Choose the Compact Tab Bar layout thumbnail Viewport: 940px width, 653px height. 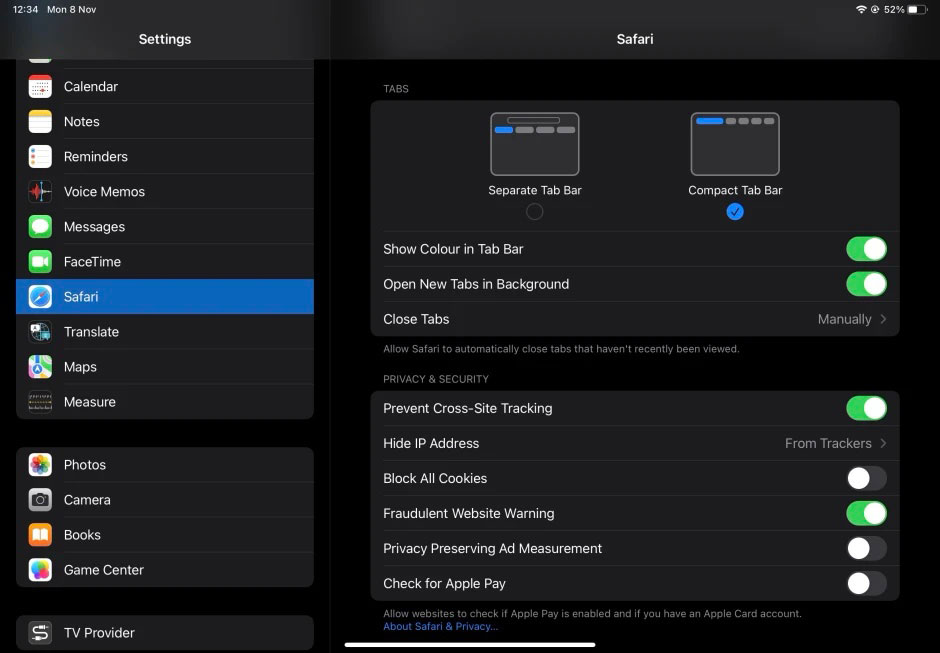point(735,144)
